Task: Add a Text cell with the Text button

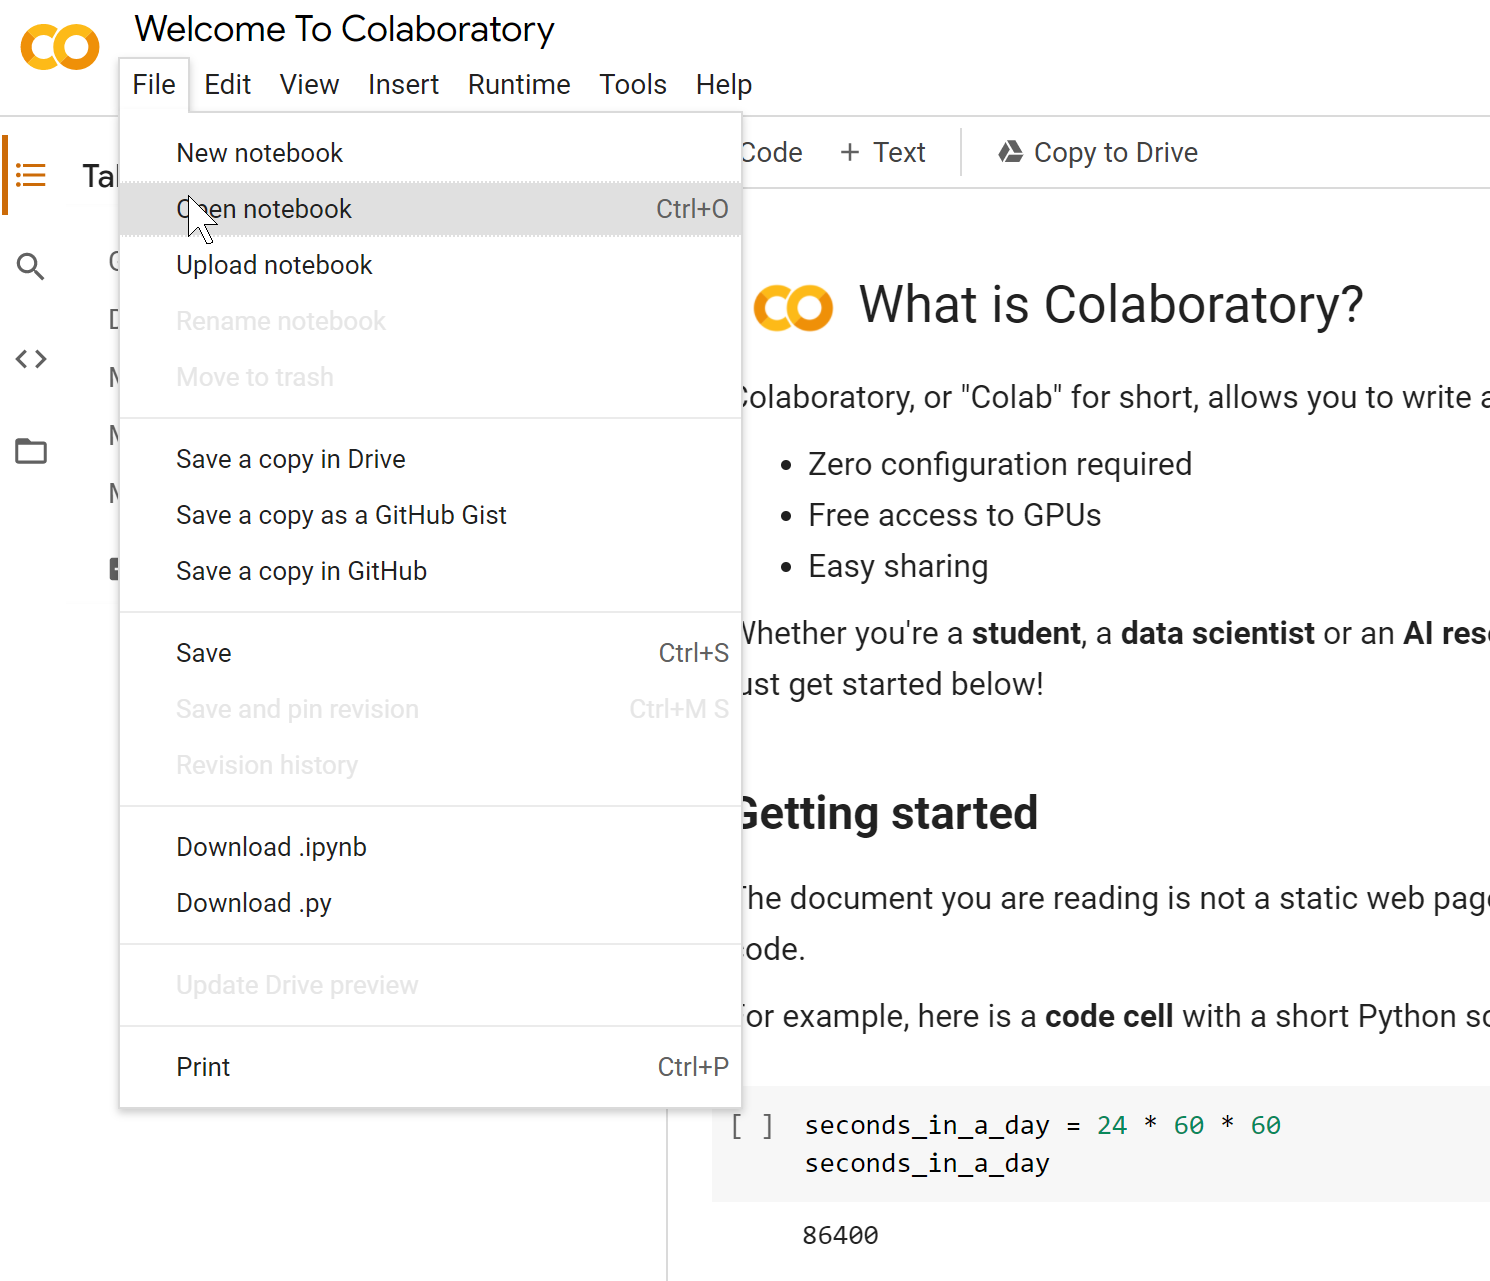Action: pos(883,152)
